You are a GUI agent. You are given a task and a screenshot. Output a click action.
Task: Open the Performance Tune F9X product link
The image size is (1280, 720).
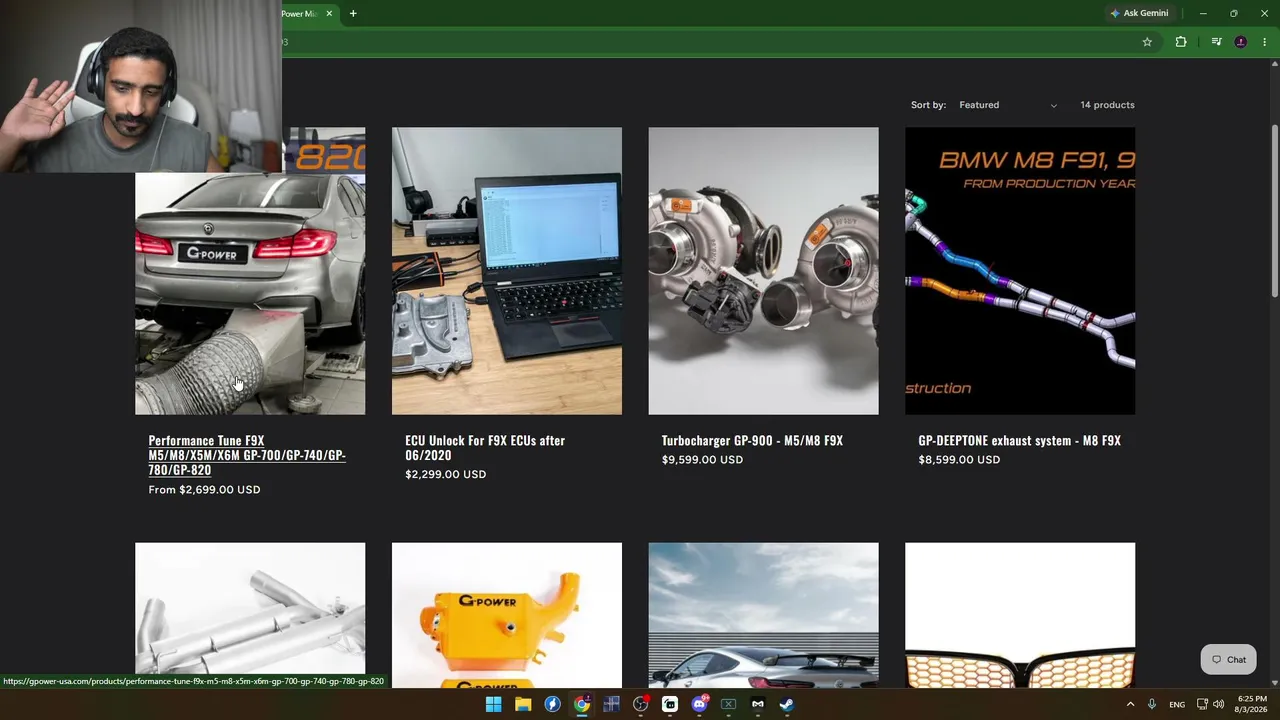[247, 455]
